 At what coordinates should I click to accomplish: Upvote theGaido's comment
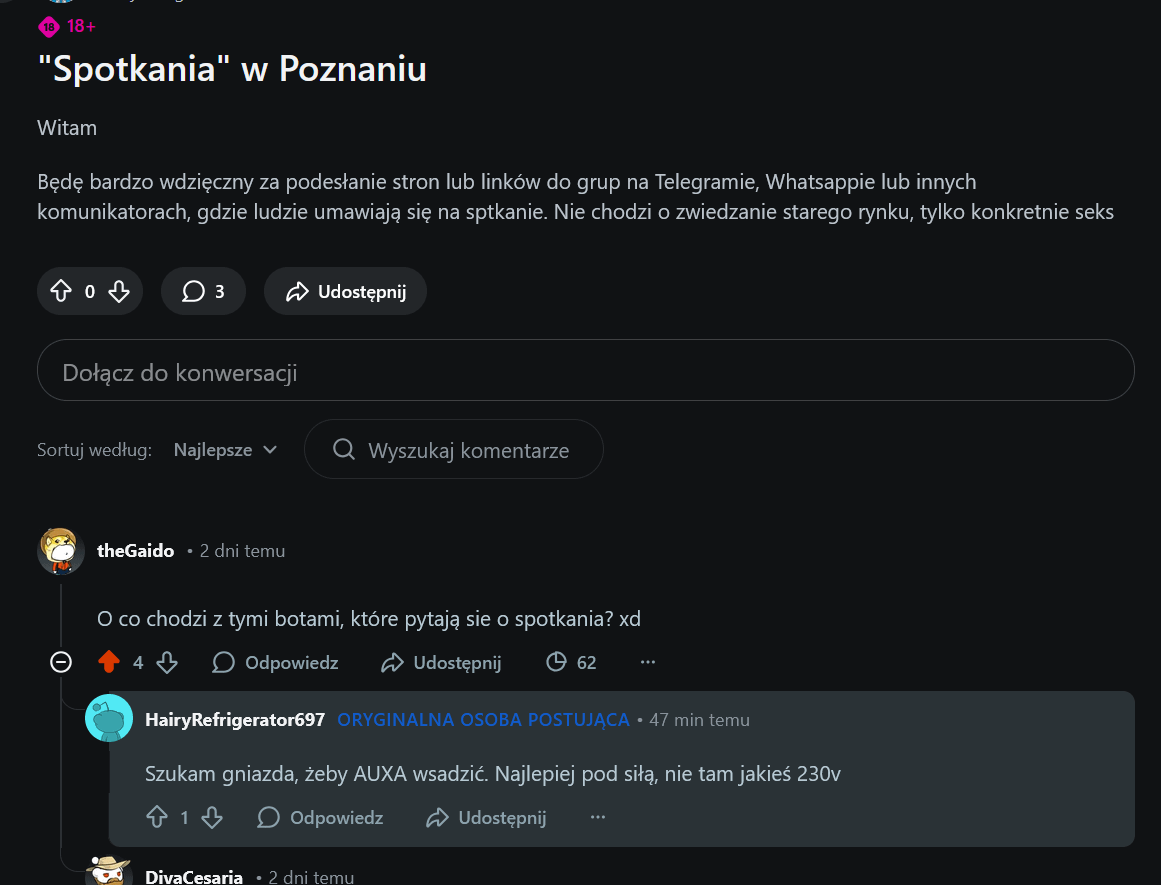(110, 662)
